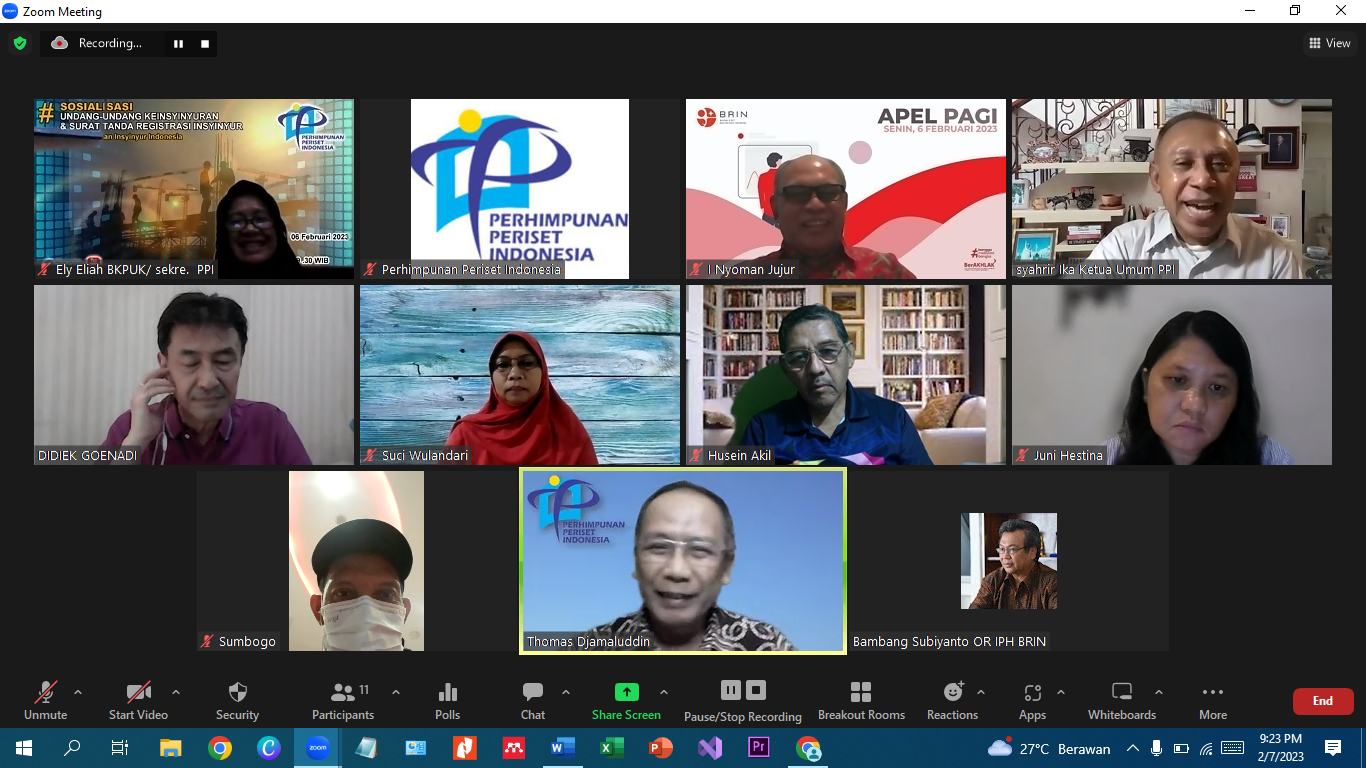The height and width of the screenshot is (768, 1366).
Task: Click the green encryption shield icon
Action: tap(19, 43)
